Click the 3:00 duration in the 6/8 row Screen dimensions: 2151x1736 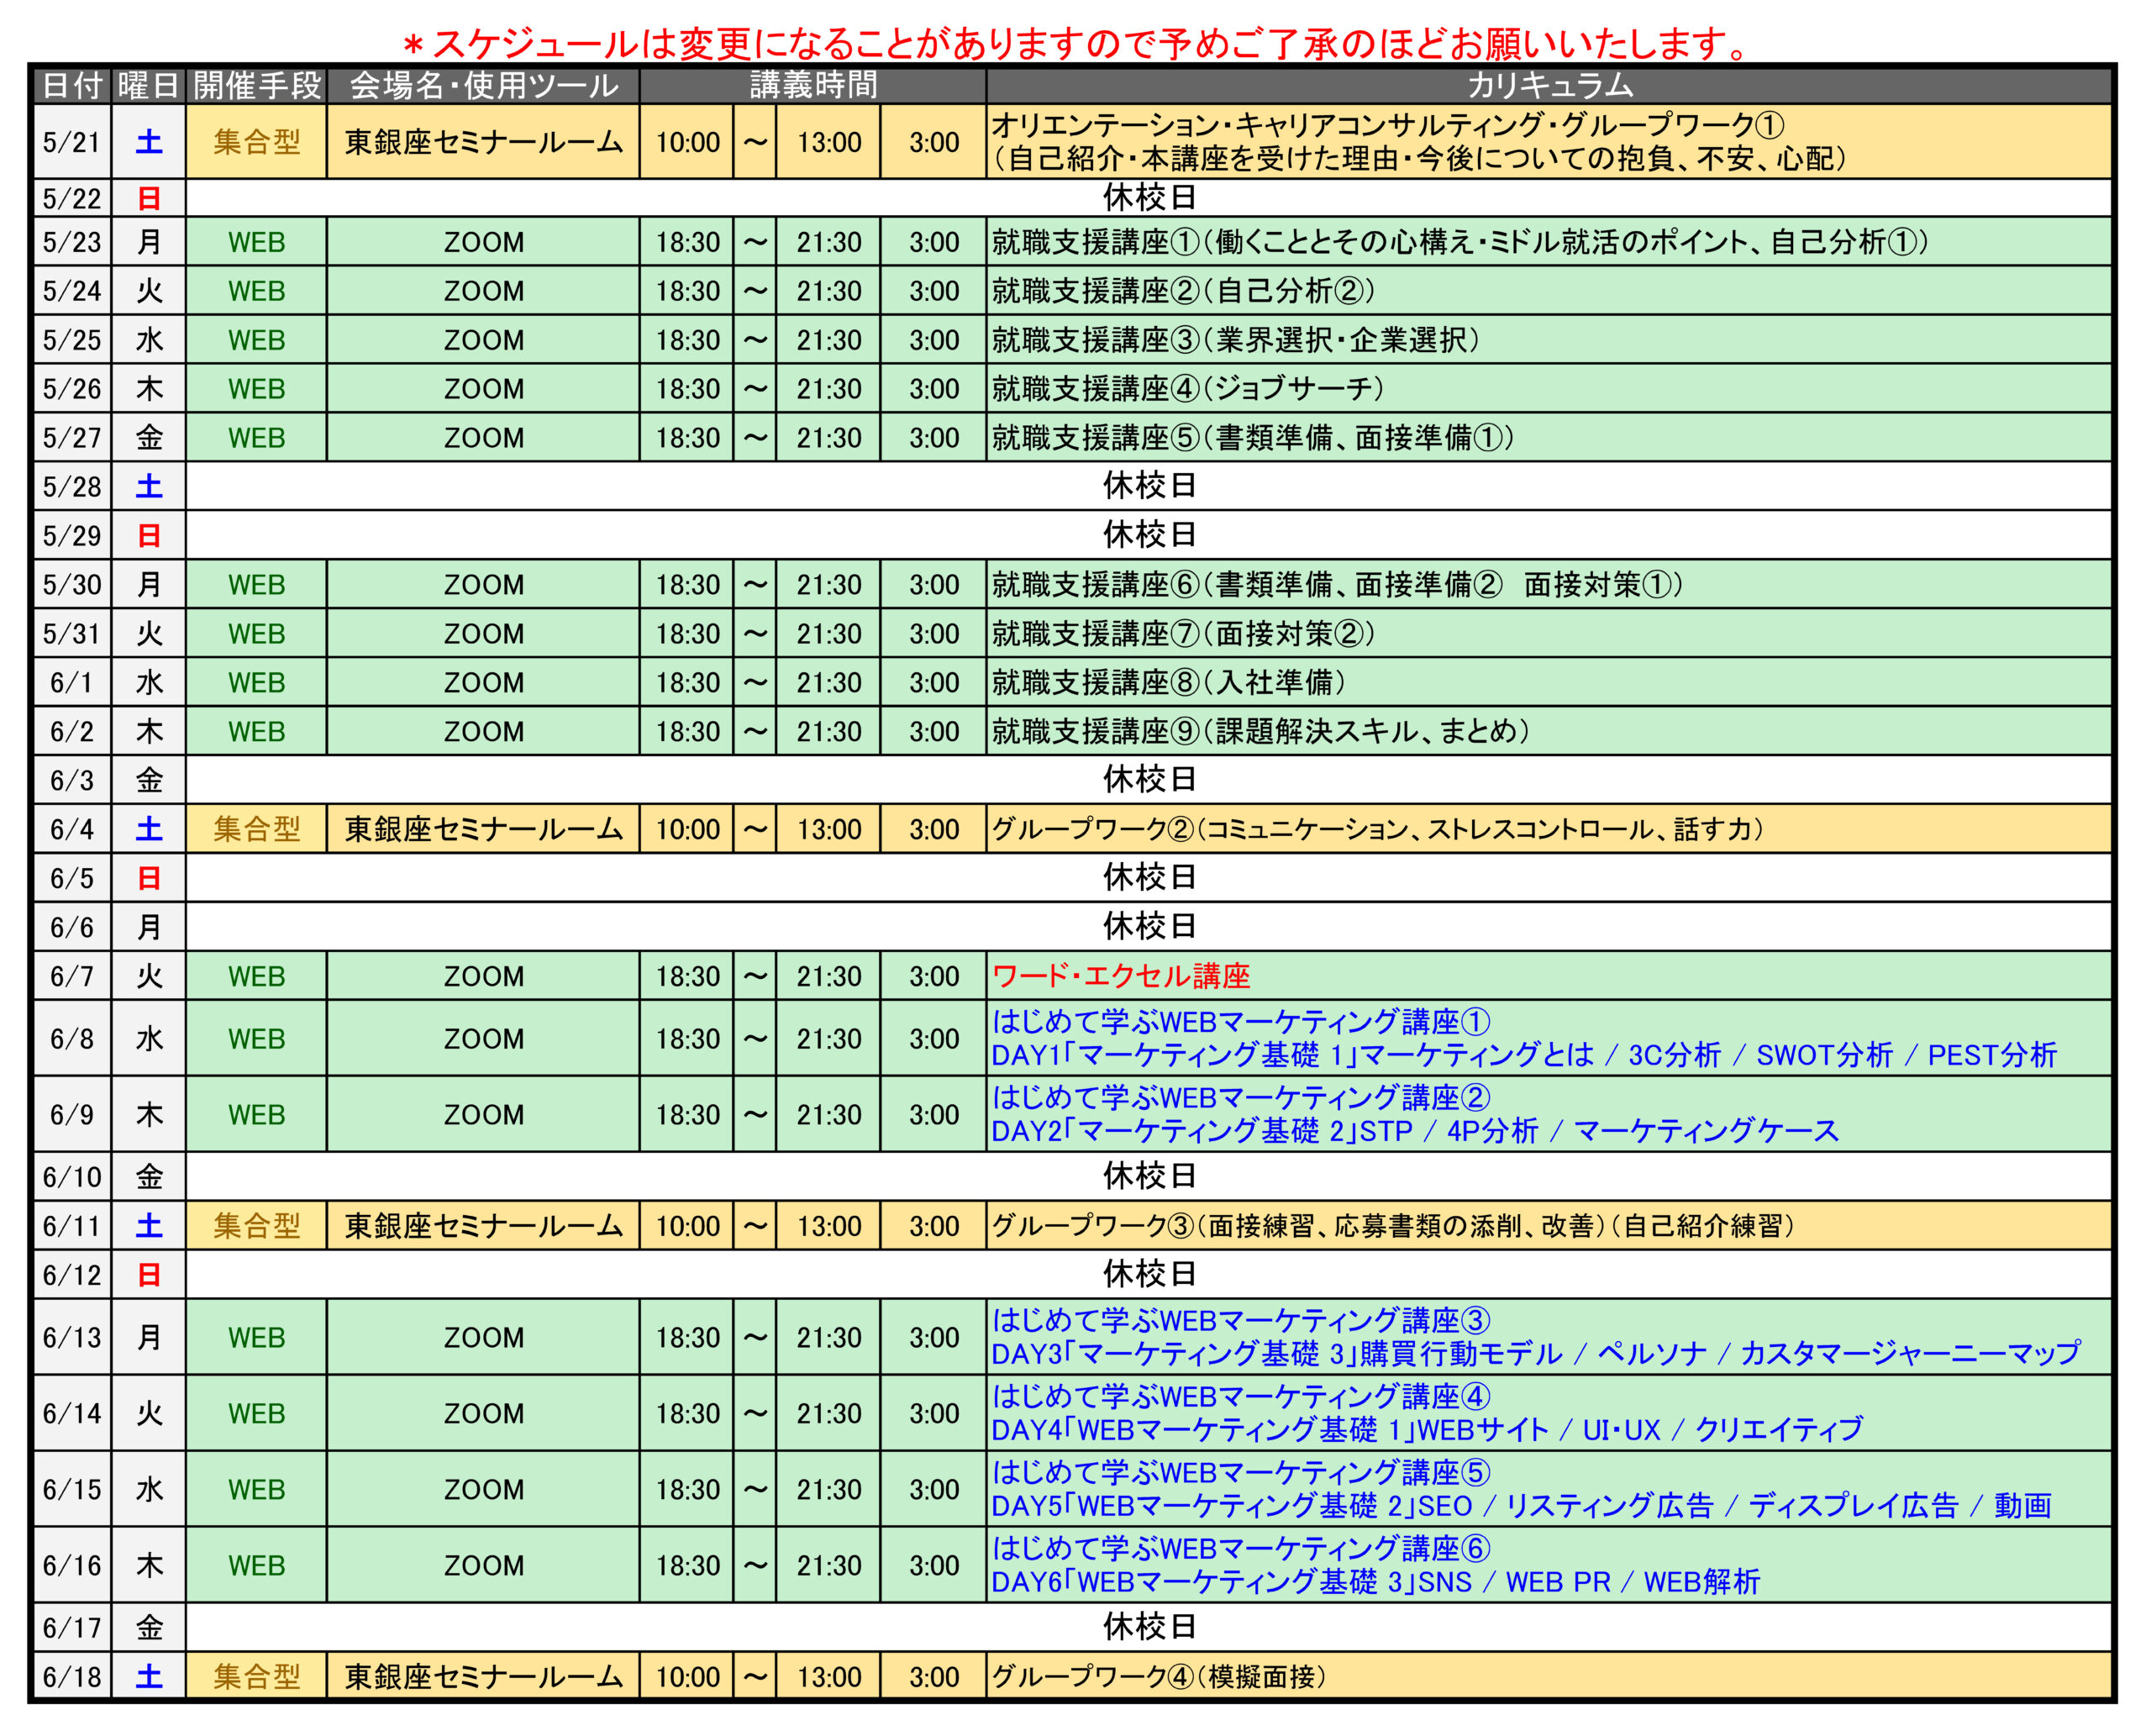tap(934, 1038)
